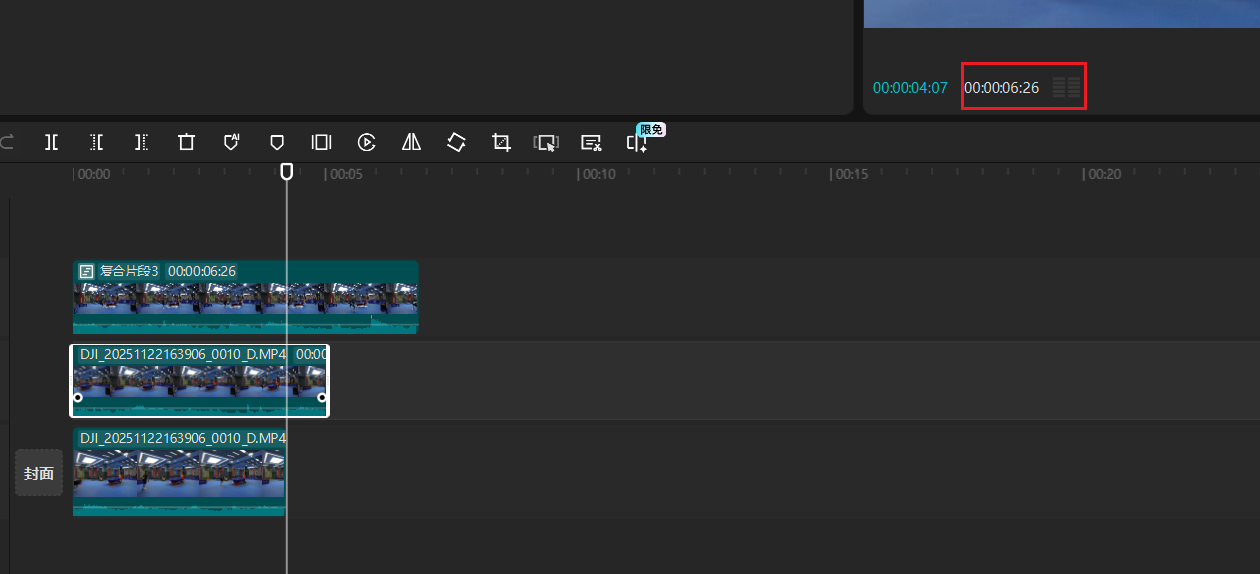Screen dimensions: 1260x574
Task: Click the trim-left-of-playhead icon
Action: 96,142
